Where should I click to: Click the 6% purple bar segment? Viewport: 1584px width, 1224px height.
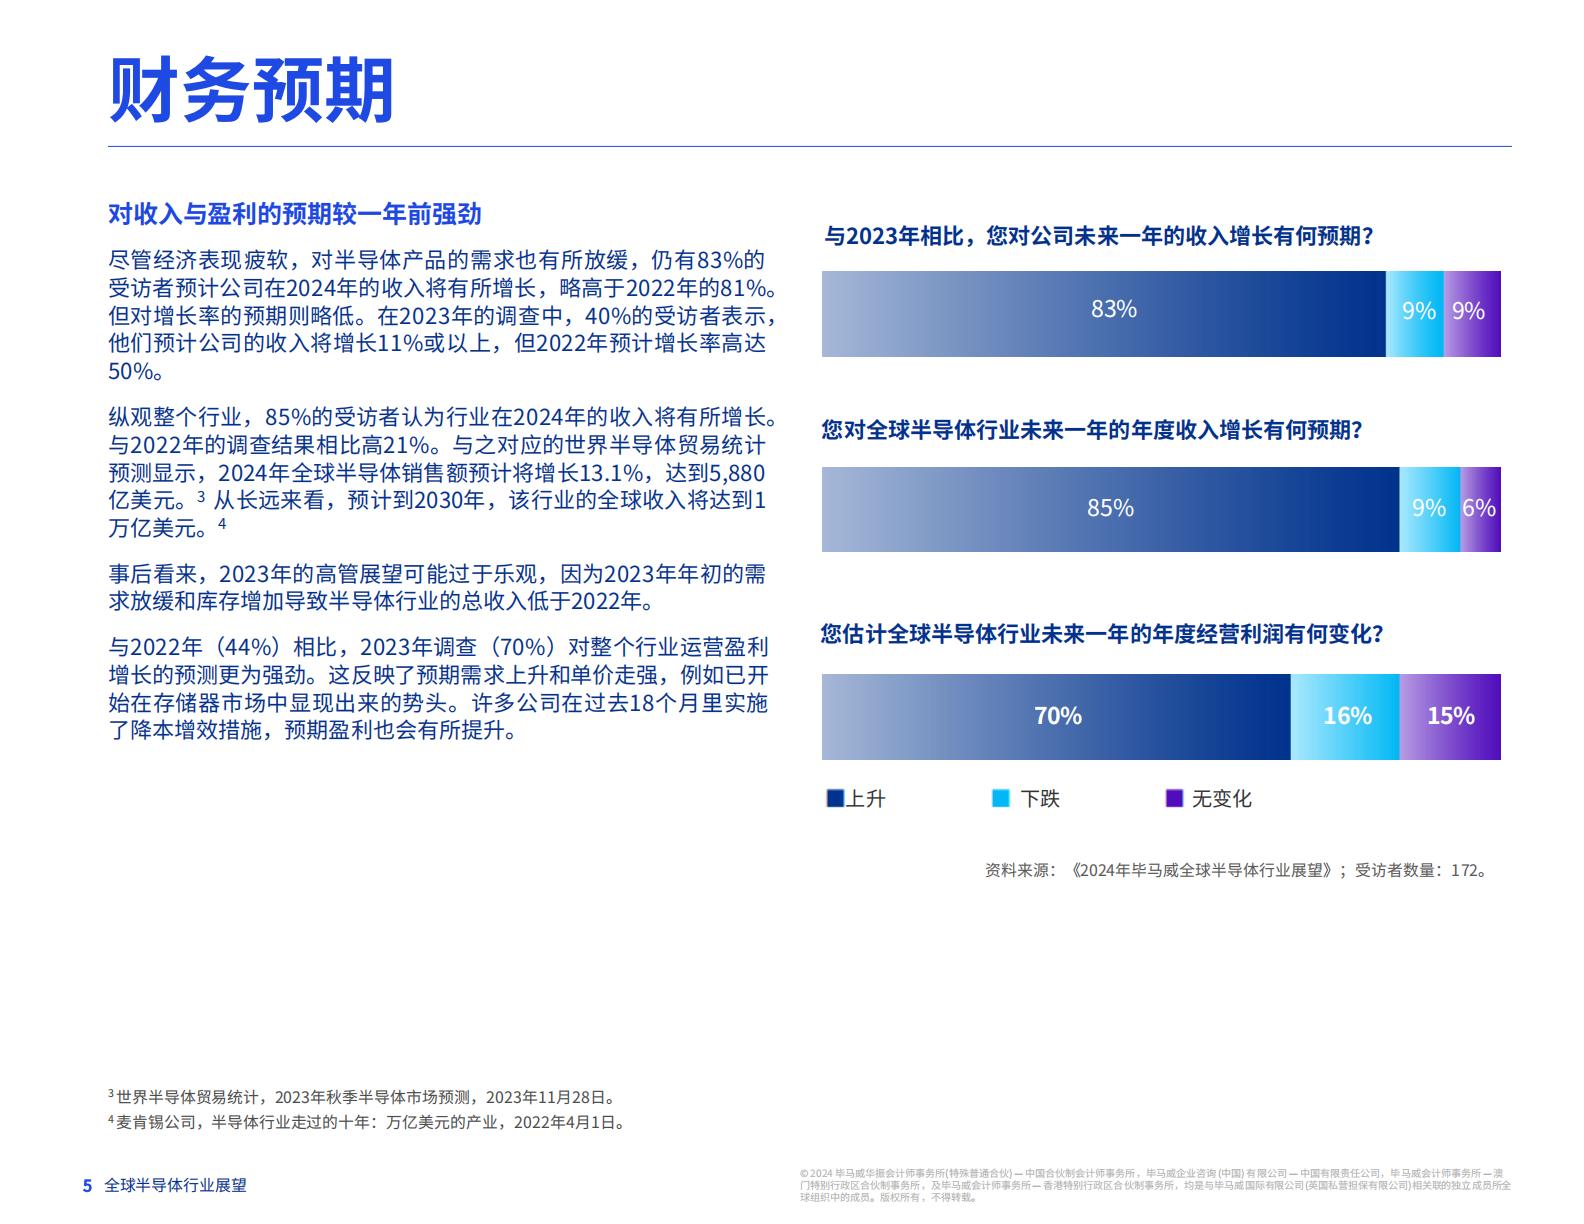[x=1480, y=509]
